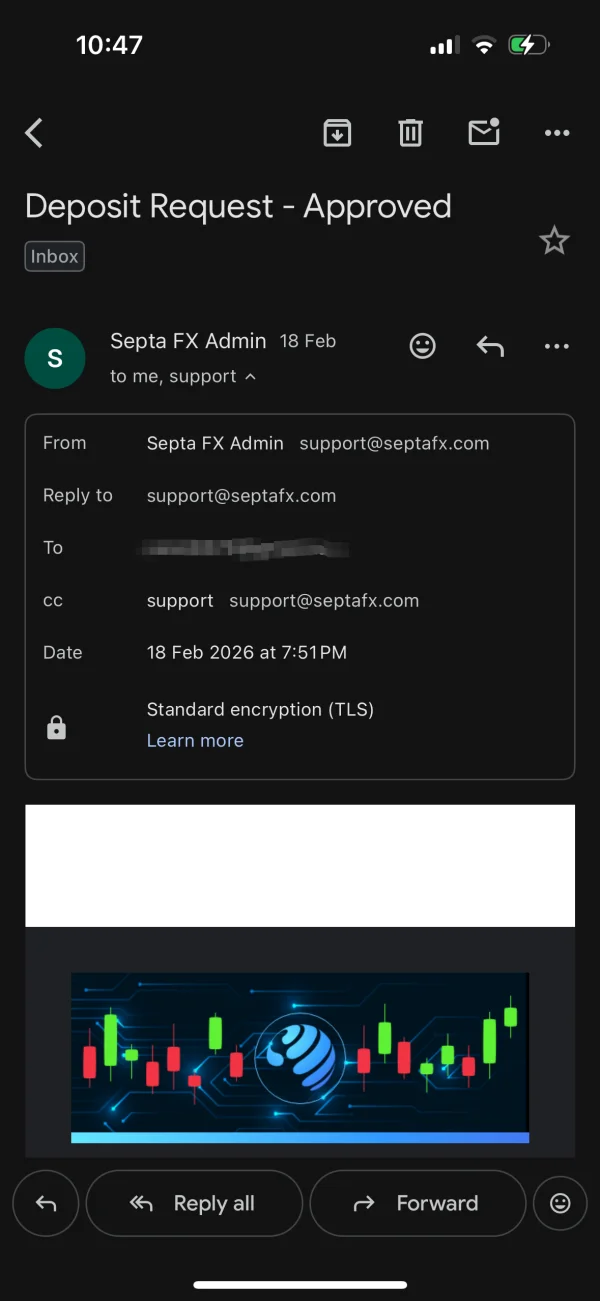Viewport: 600px width, 1301px height.
Task: Open message more options menu
Action: tap(556, 346)
